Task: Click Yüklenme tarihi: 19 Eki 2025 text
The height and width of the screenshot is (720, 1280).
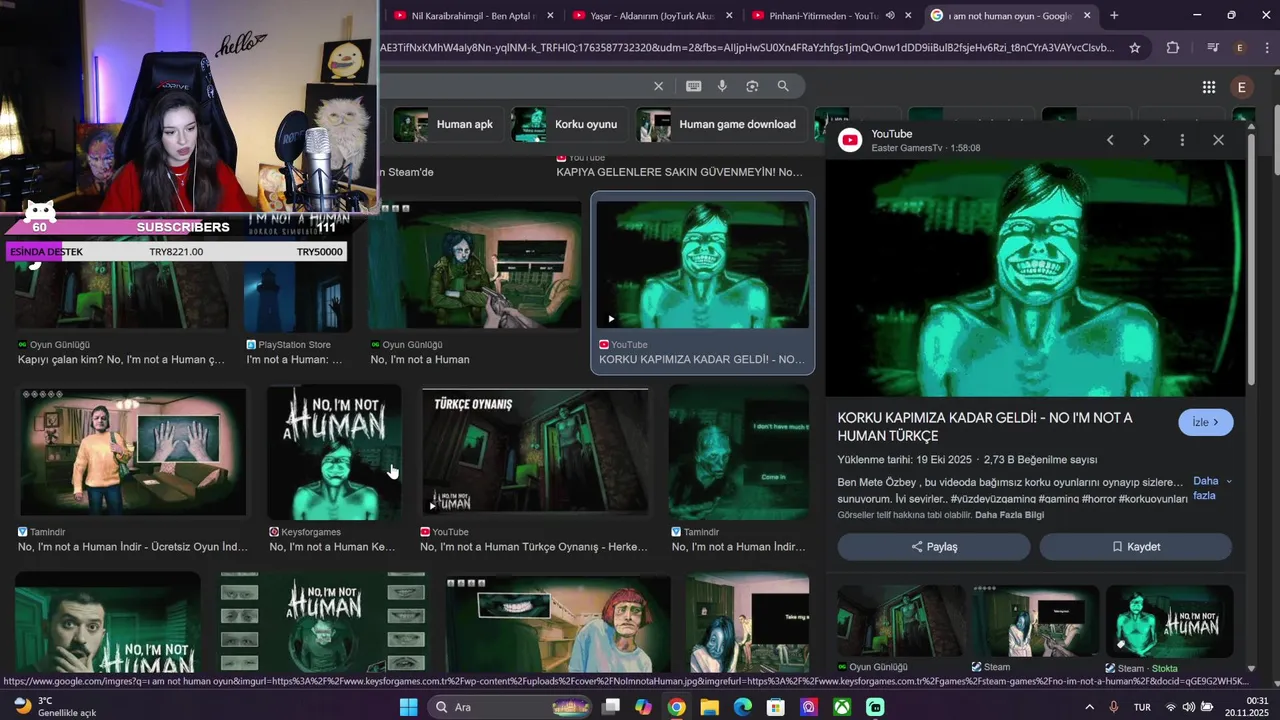Action: (904, 460)
